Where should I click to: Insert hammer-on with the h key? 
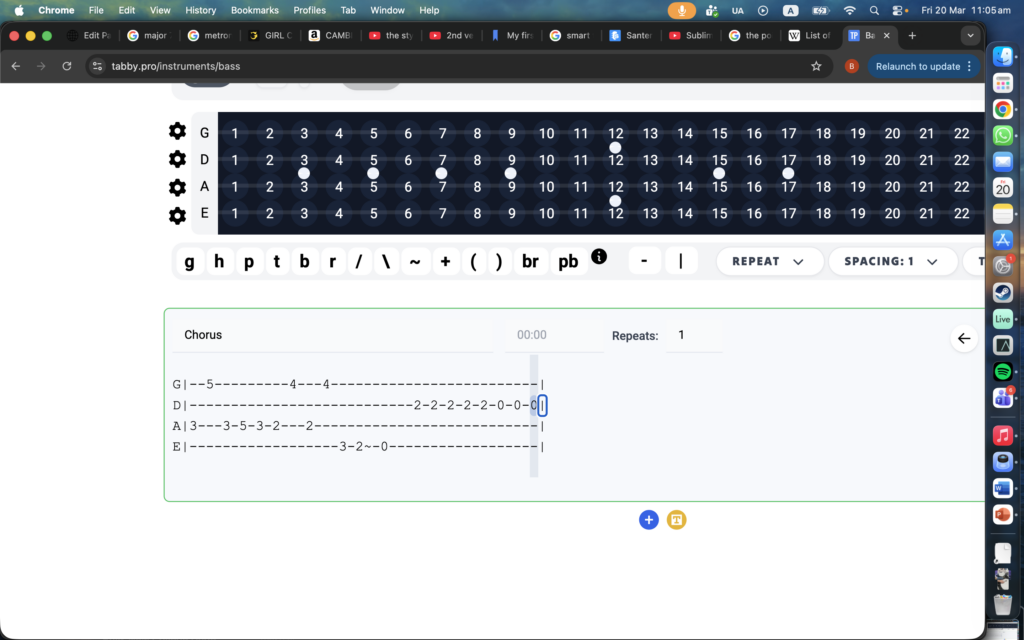pos(219,262)
